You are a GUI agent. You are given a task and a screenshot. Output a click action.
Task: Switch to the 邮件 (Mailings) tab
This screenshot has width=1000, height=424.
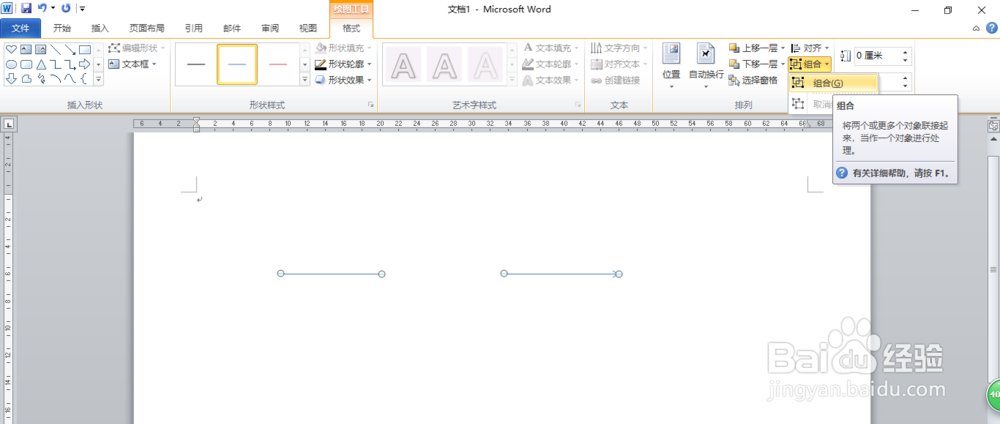pos(232,28)
